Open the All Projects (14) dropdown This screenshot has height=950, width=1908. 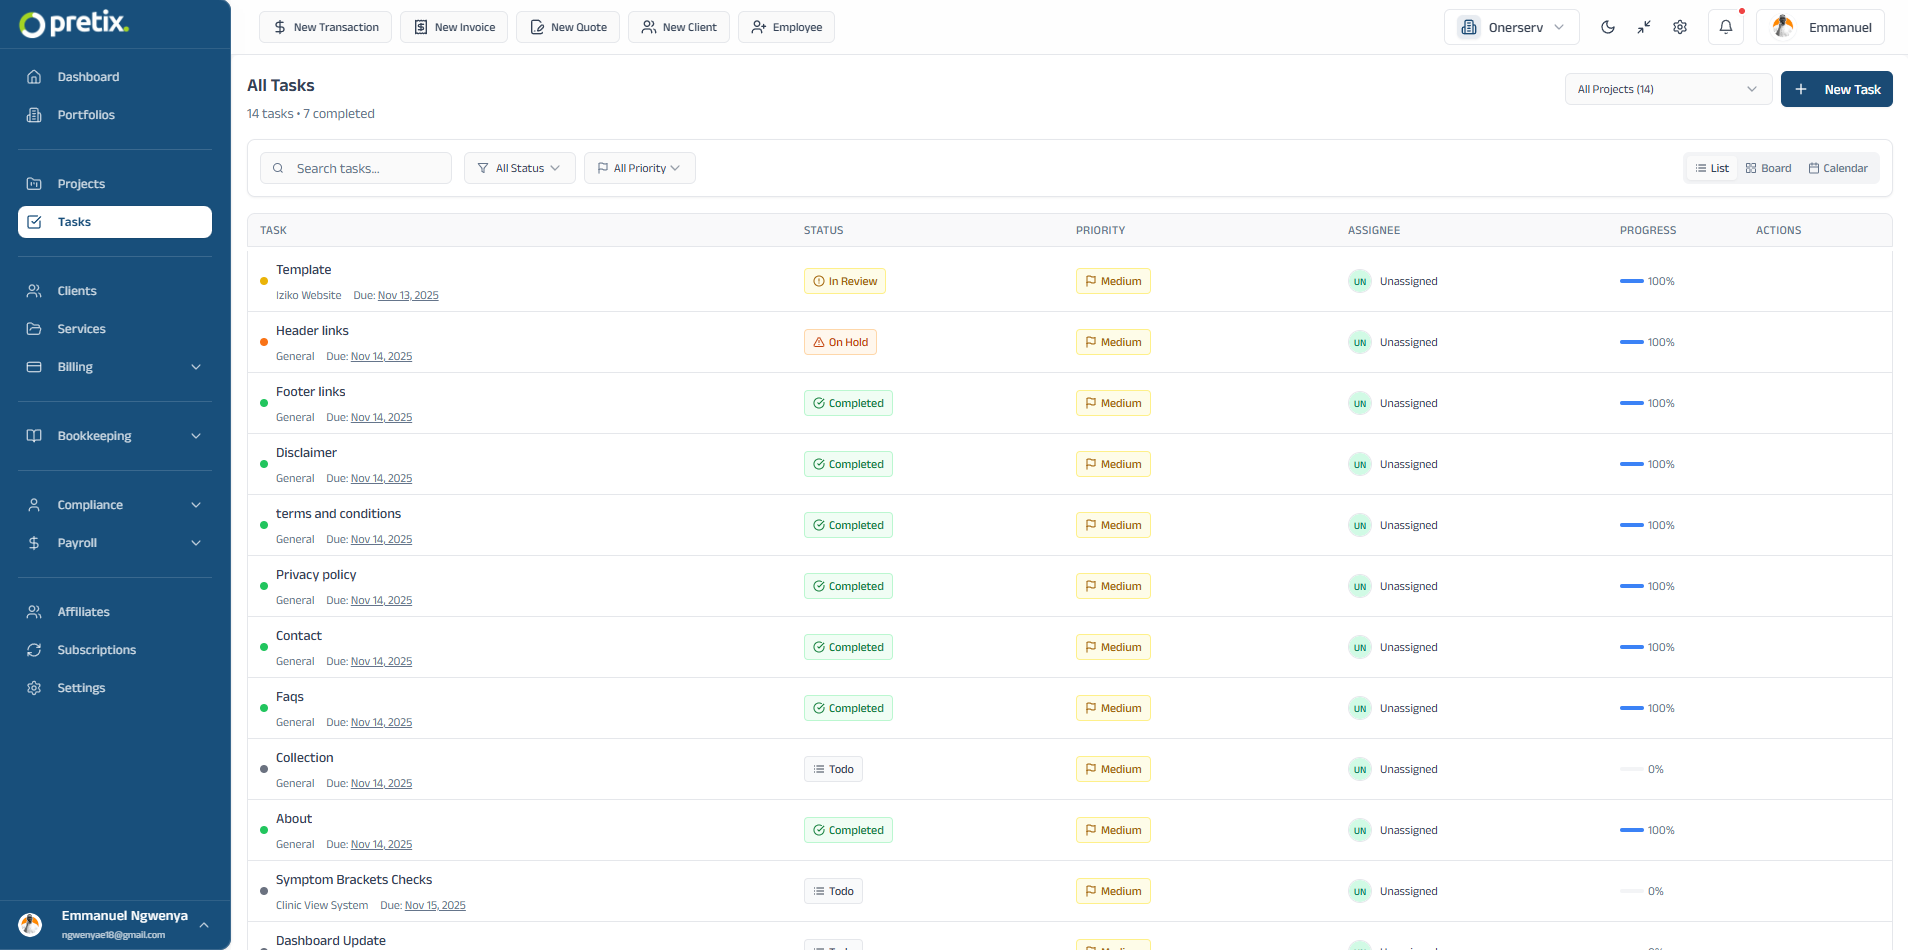point(1667,89)
